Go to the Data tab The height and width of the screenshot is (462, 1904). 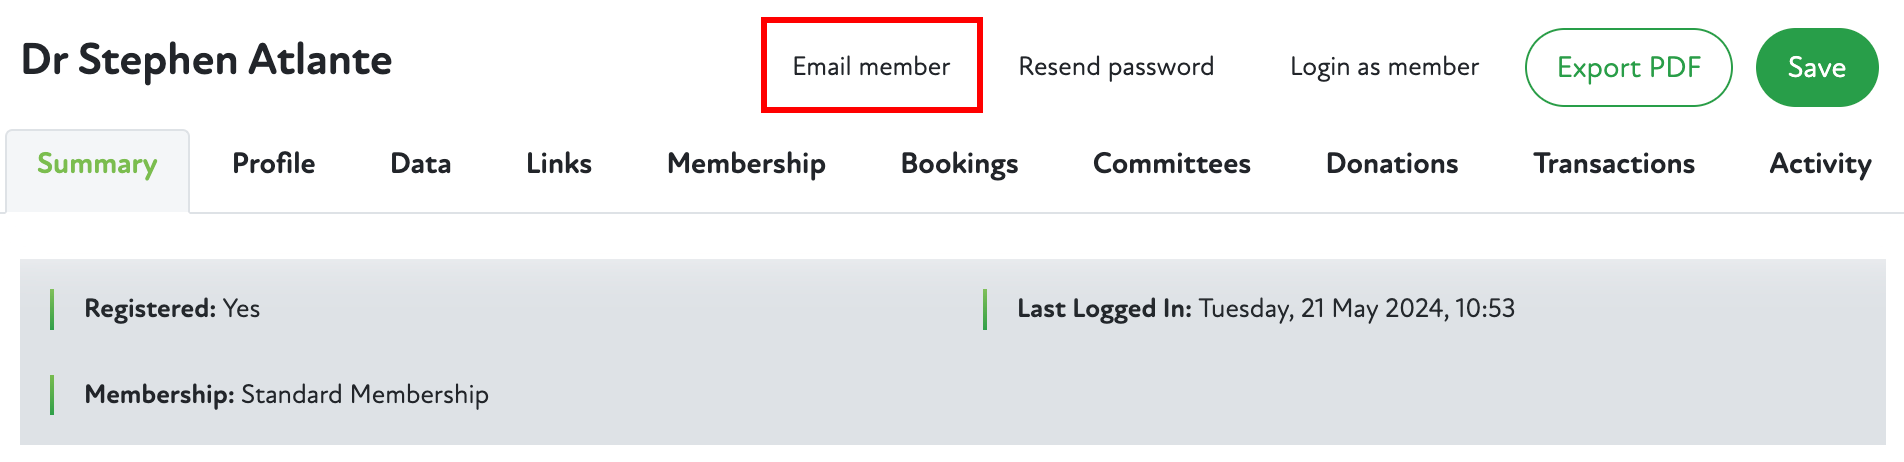pyautogui.click(x=420, y=164)
